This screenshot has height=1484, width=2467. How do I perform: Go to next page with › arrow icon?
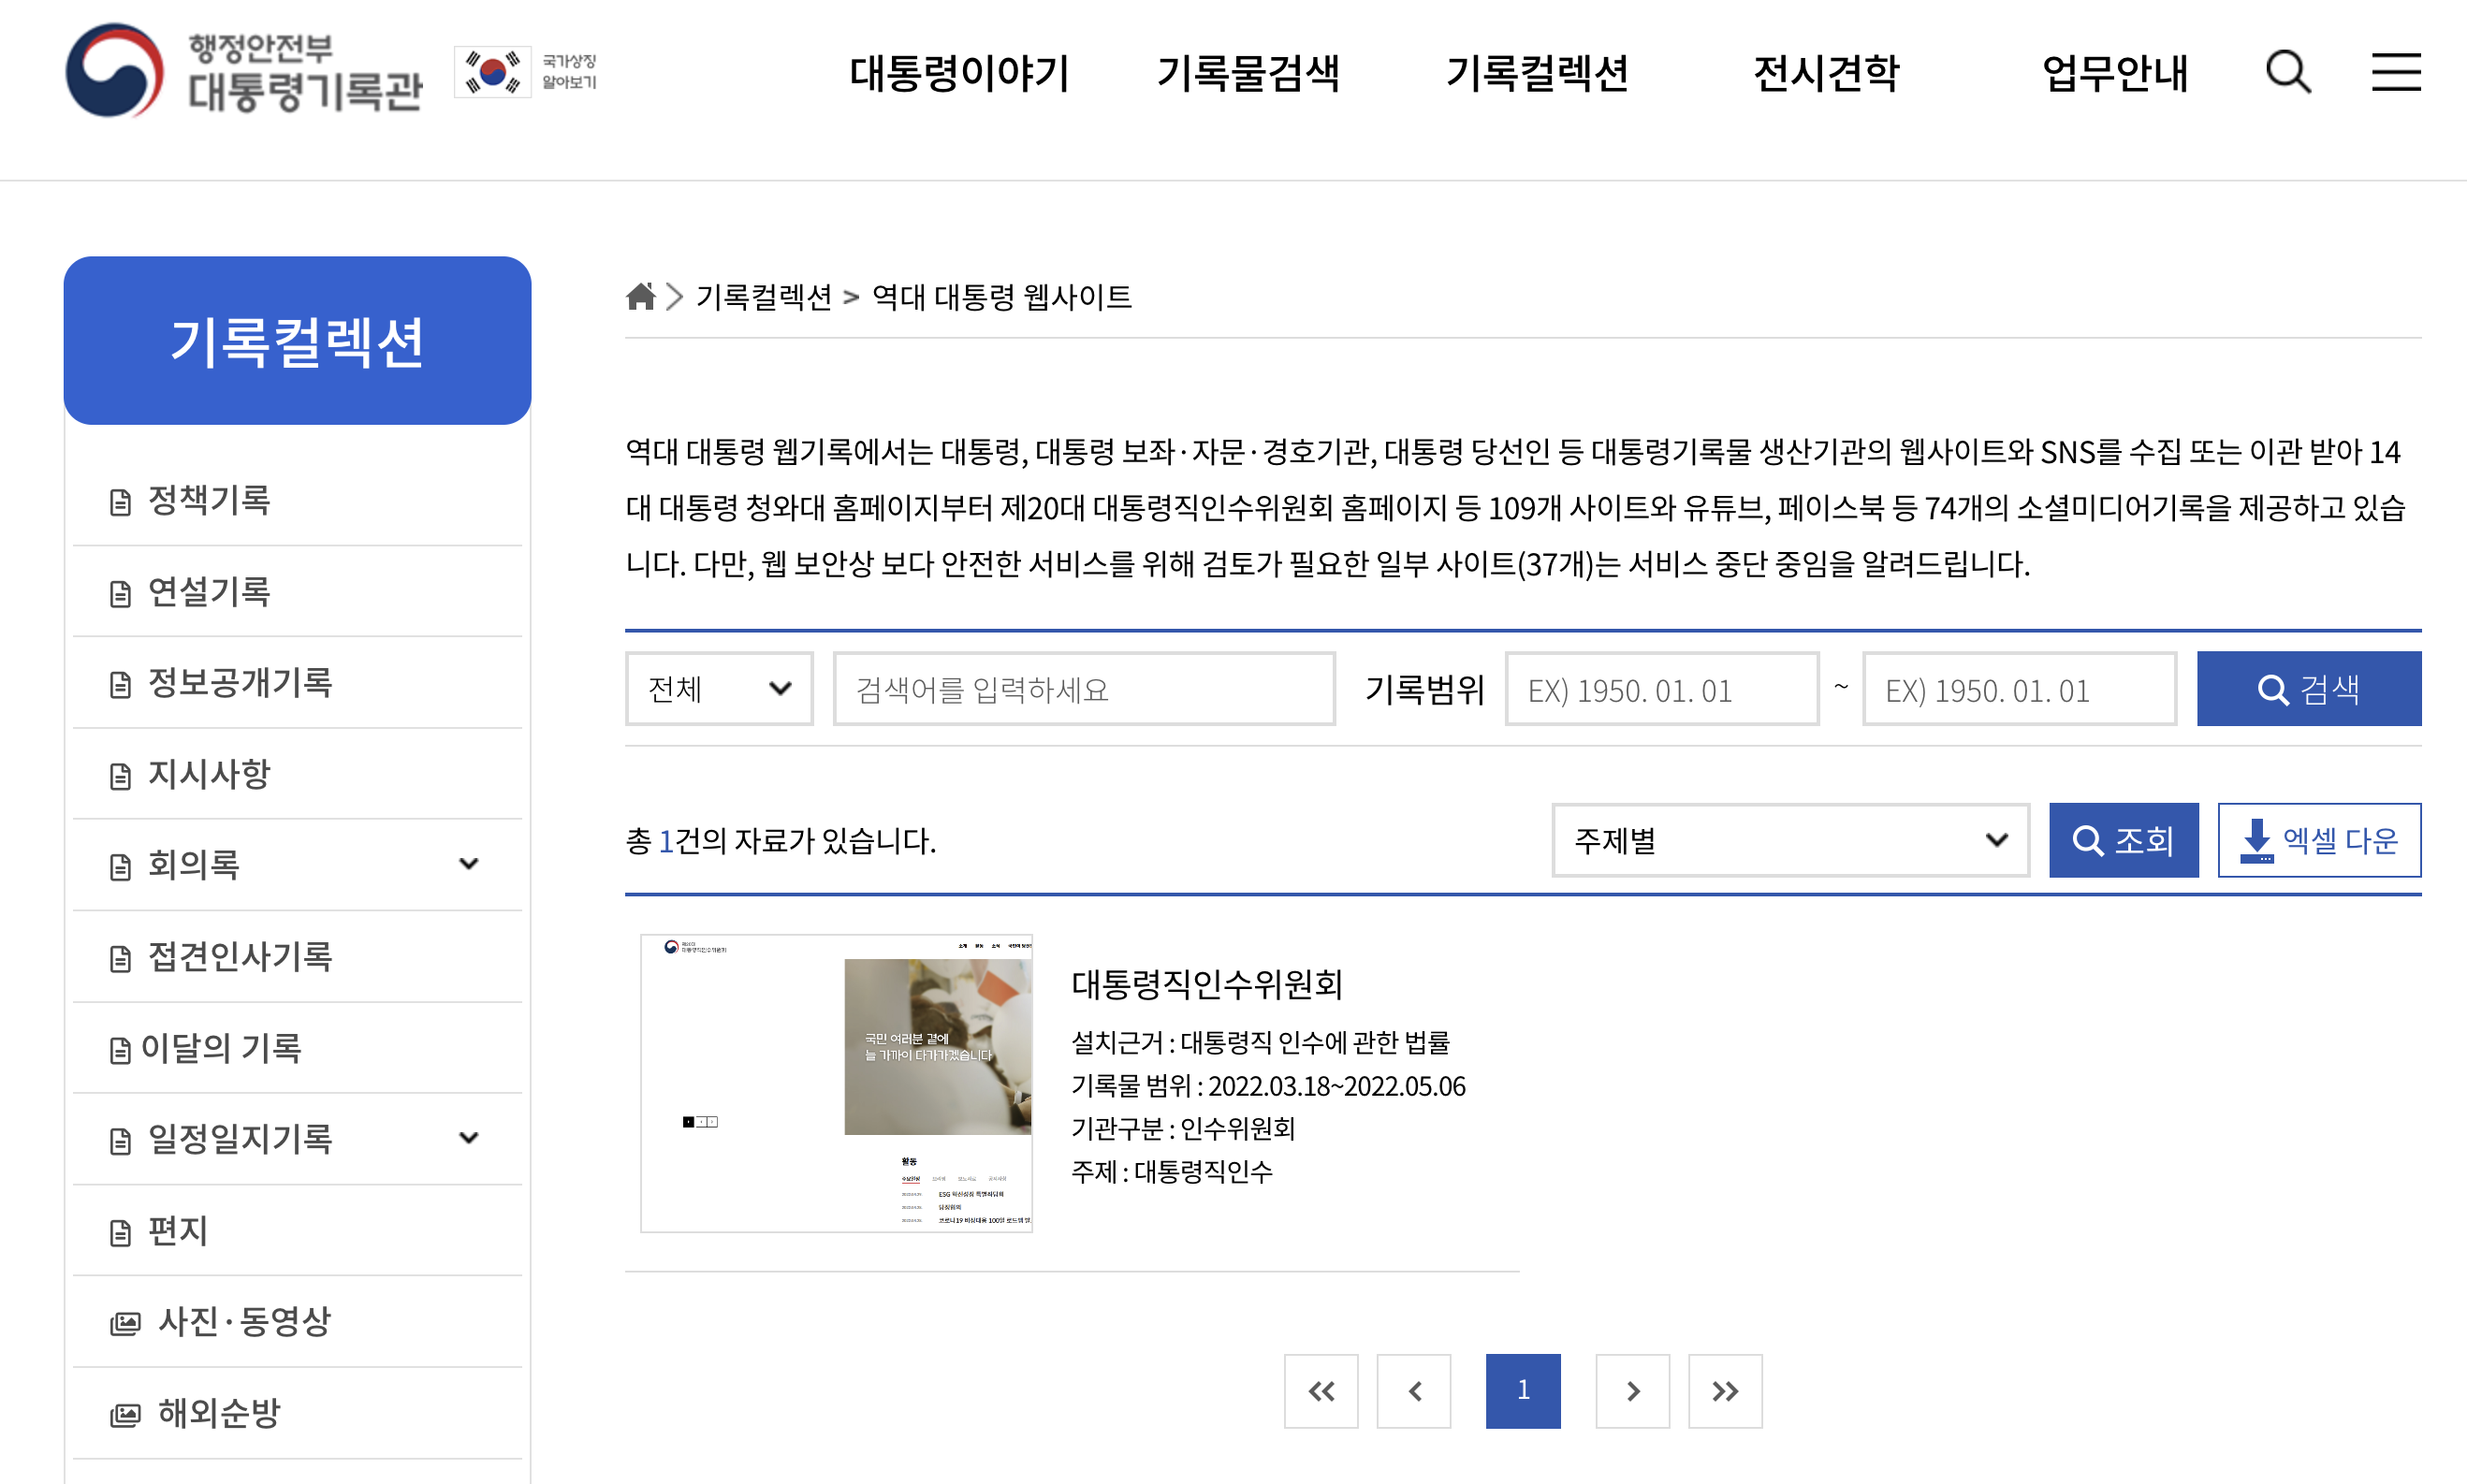click(x=1633, y=1390)
